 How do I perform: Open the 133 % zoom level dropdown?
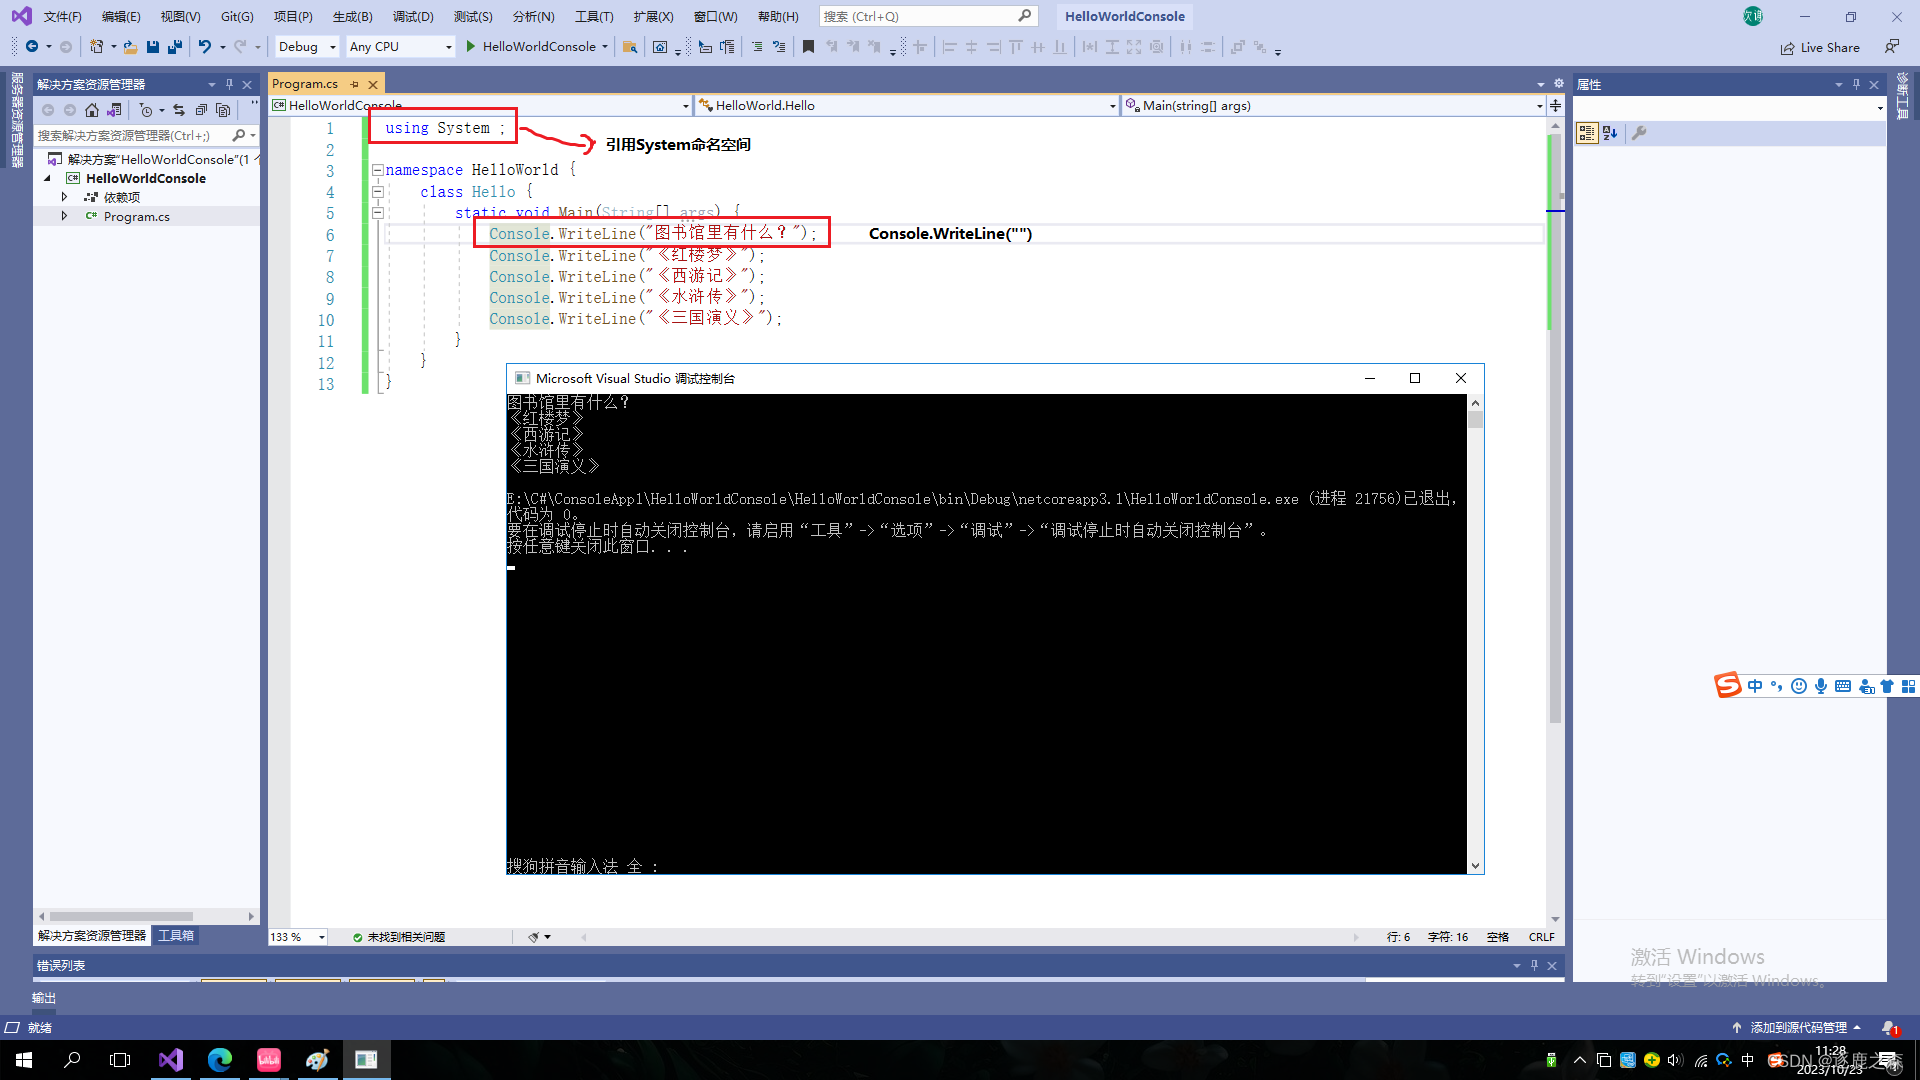pos(298,937)
